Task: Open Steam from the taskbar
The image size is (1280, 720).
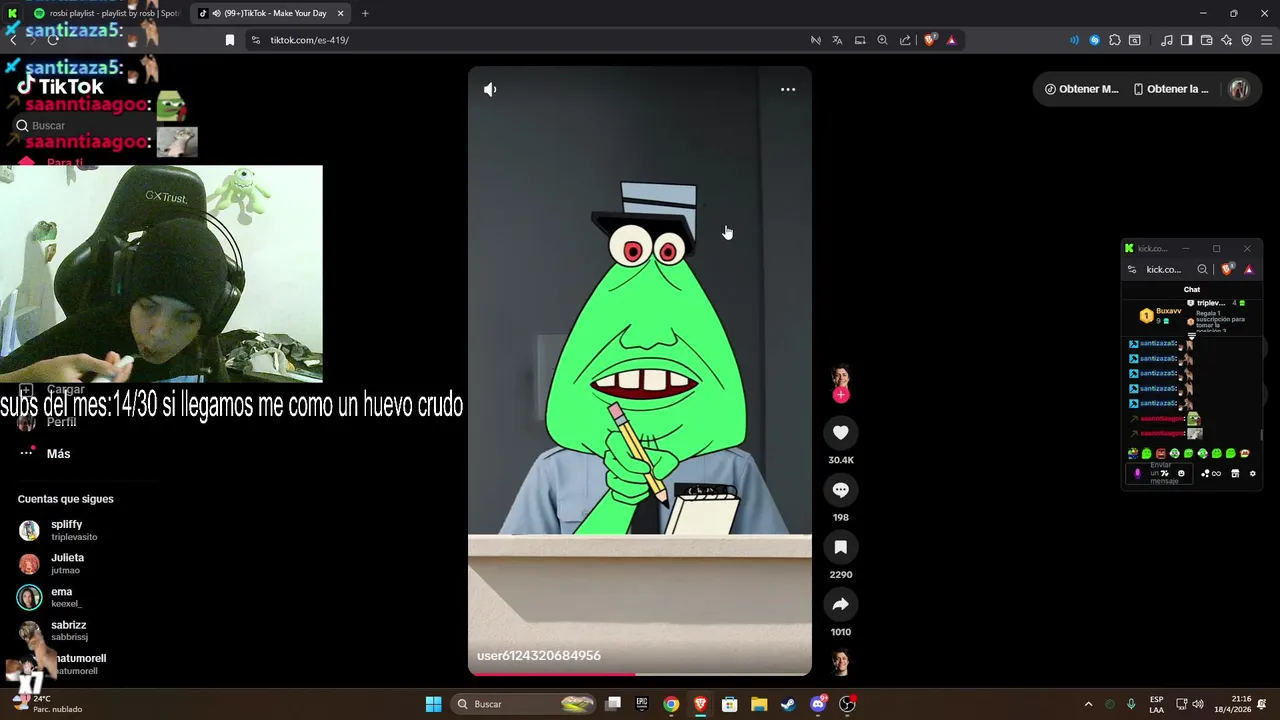Action: coord(788,704)
